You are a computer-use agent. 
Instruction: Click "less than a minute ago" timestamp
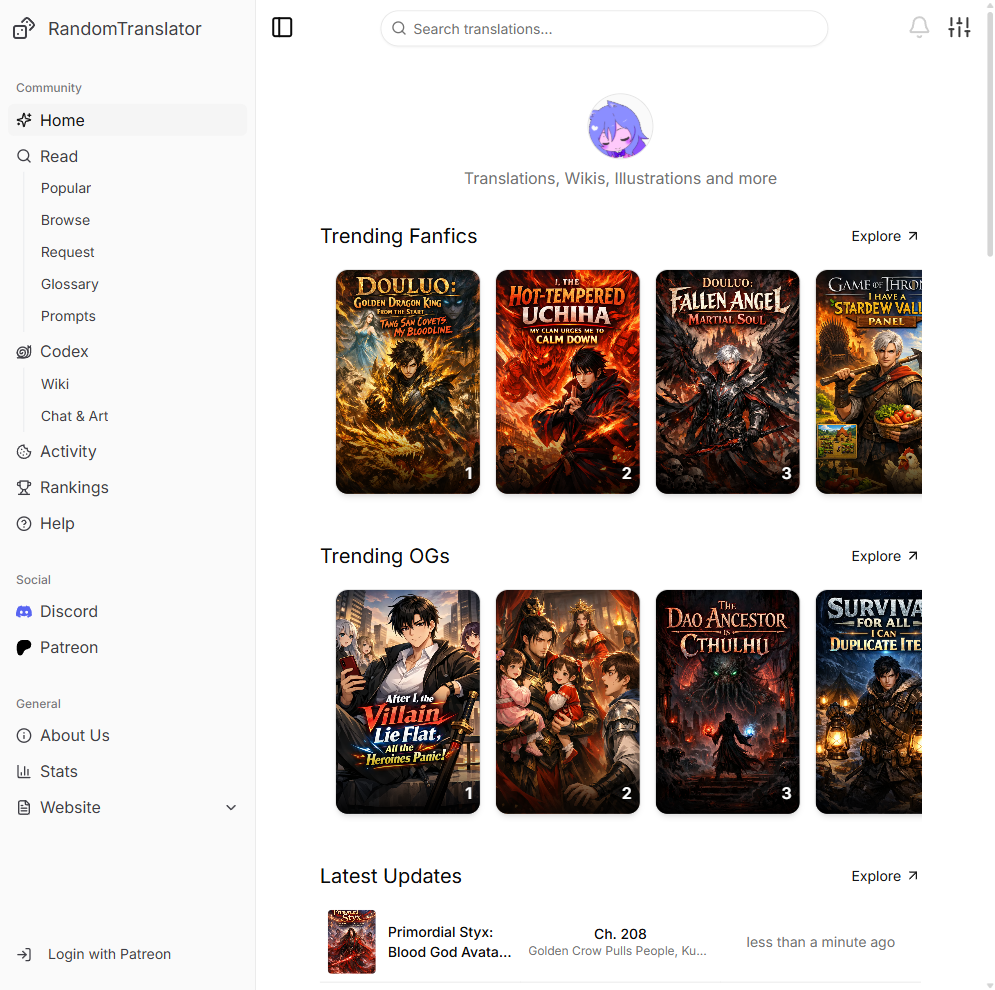tap(820, 942)
